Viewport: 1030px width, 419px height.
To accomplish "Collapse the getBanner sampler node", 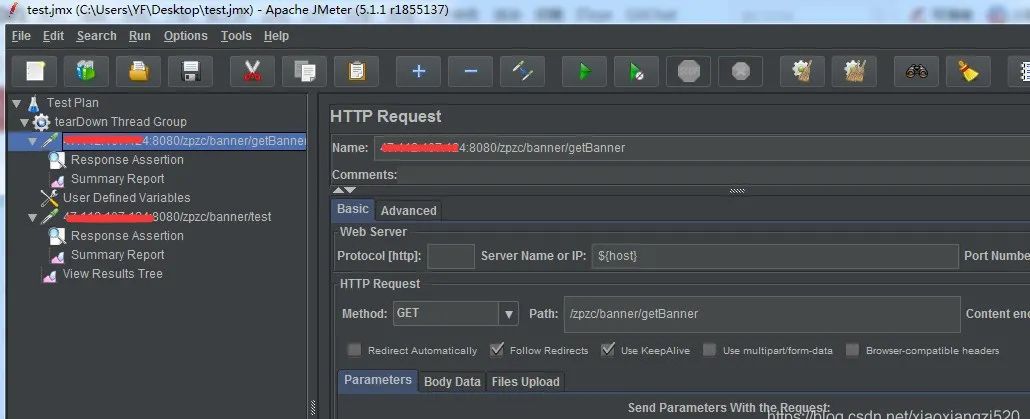I will (33, 141).
